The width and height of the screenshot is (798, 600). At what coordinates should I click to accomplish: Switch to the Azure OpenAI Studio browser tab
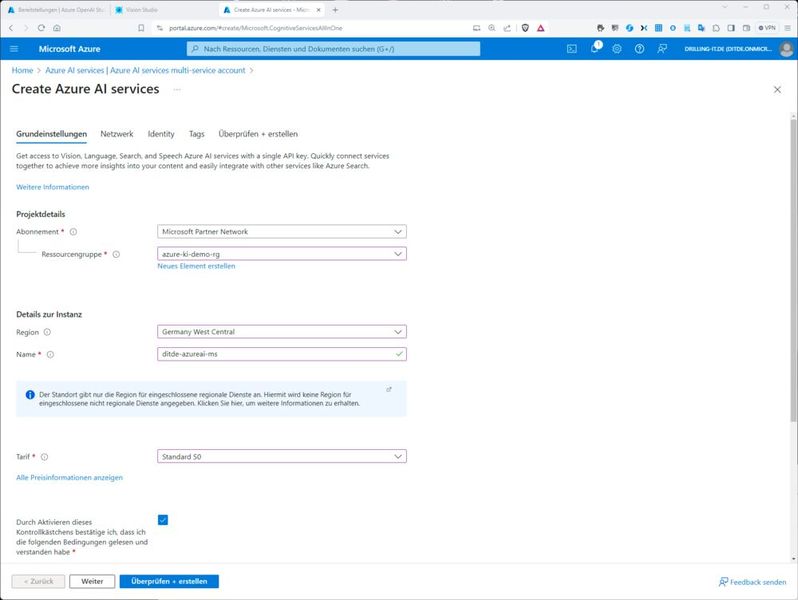(56, 10)
